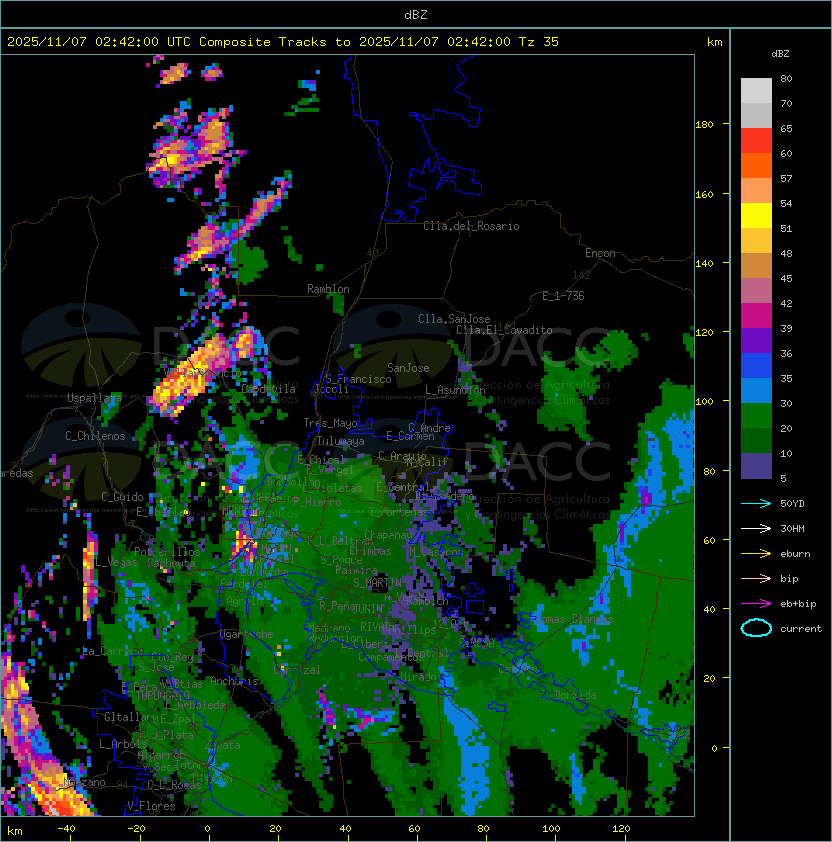Click the 'Anchoris' map label
Image resolution: width=832 pixels, height=842 pixels.
pyautogui.click(x=234, y=681)
